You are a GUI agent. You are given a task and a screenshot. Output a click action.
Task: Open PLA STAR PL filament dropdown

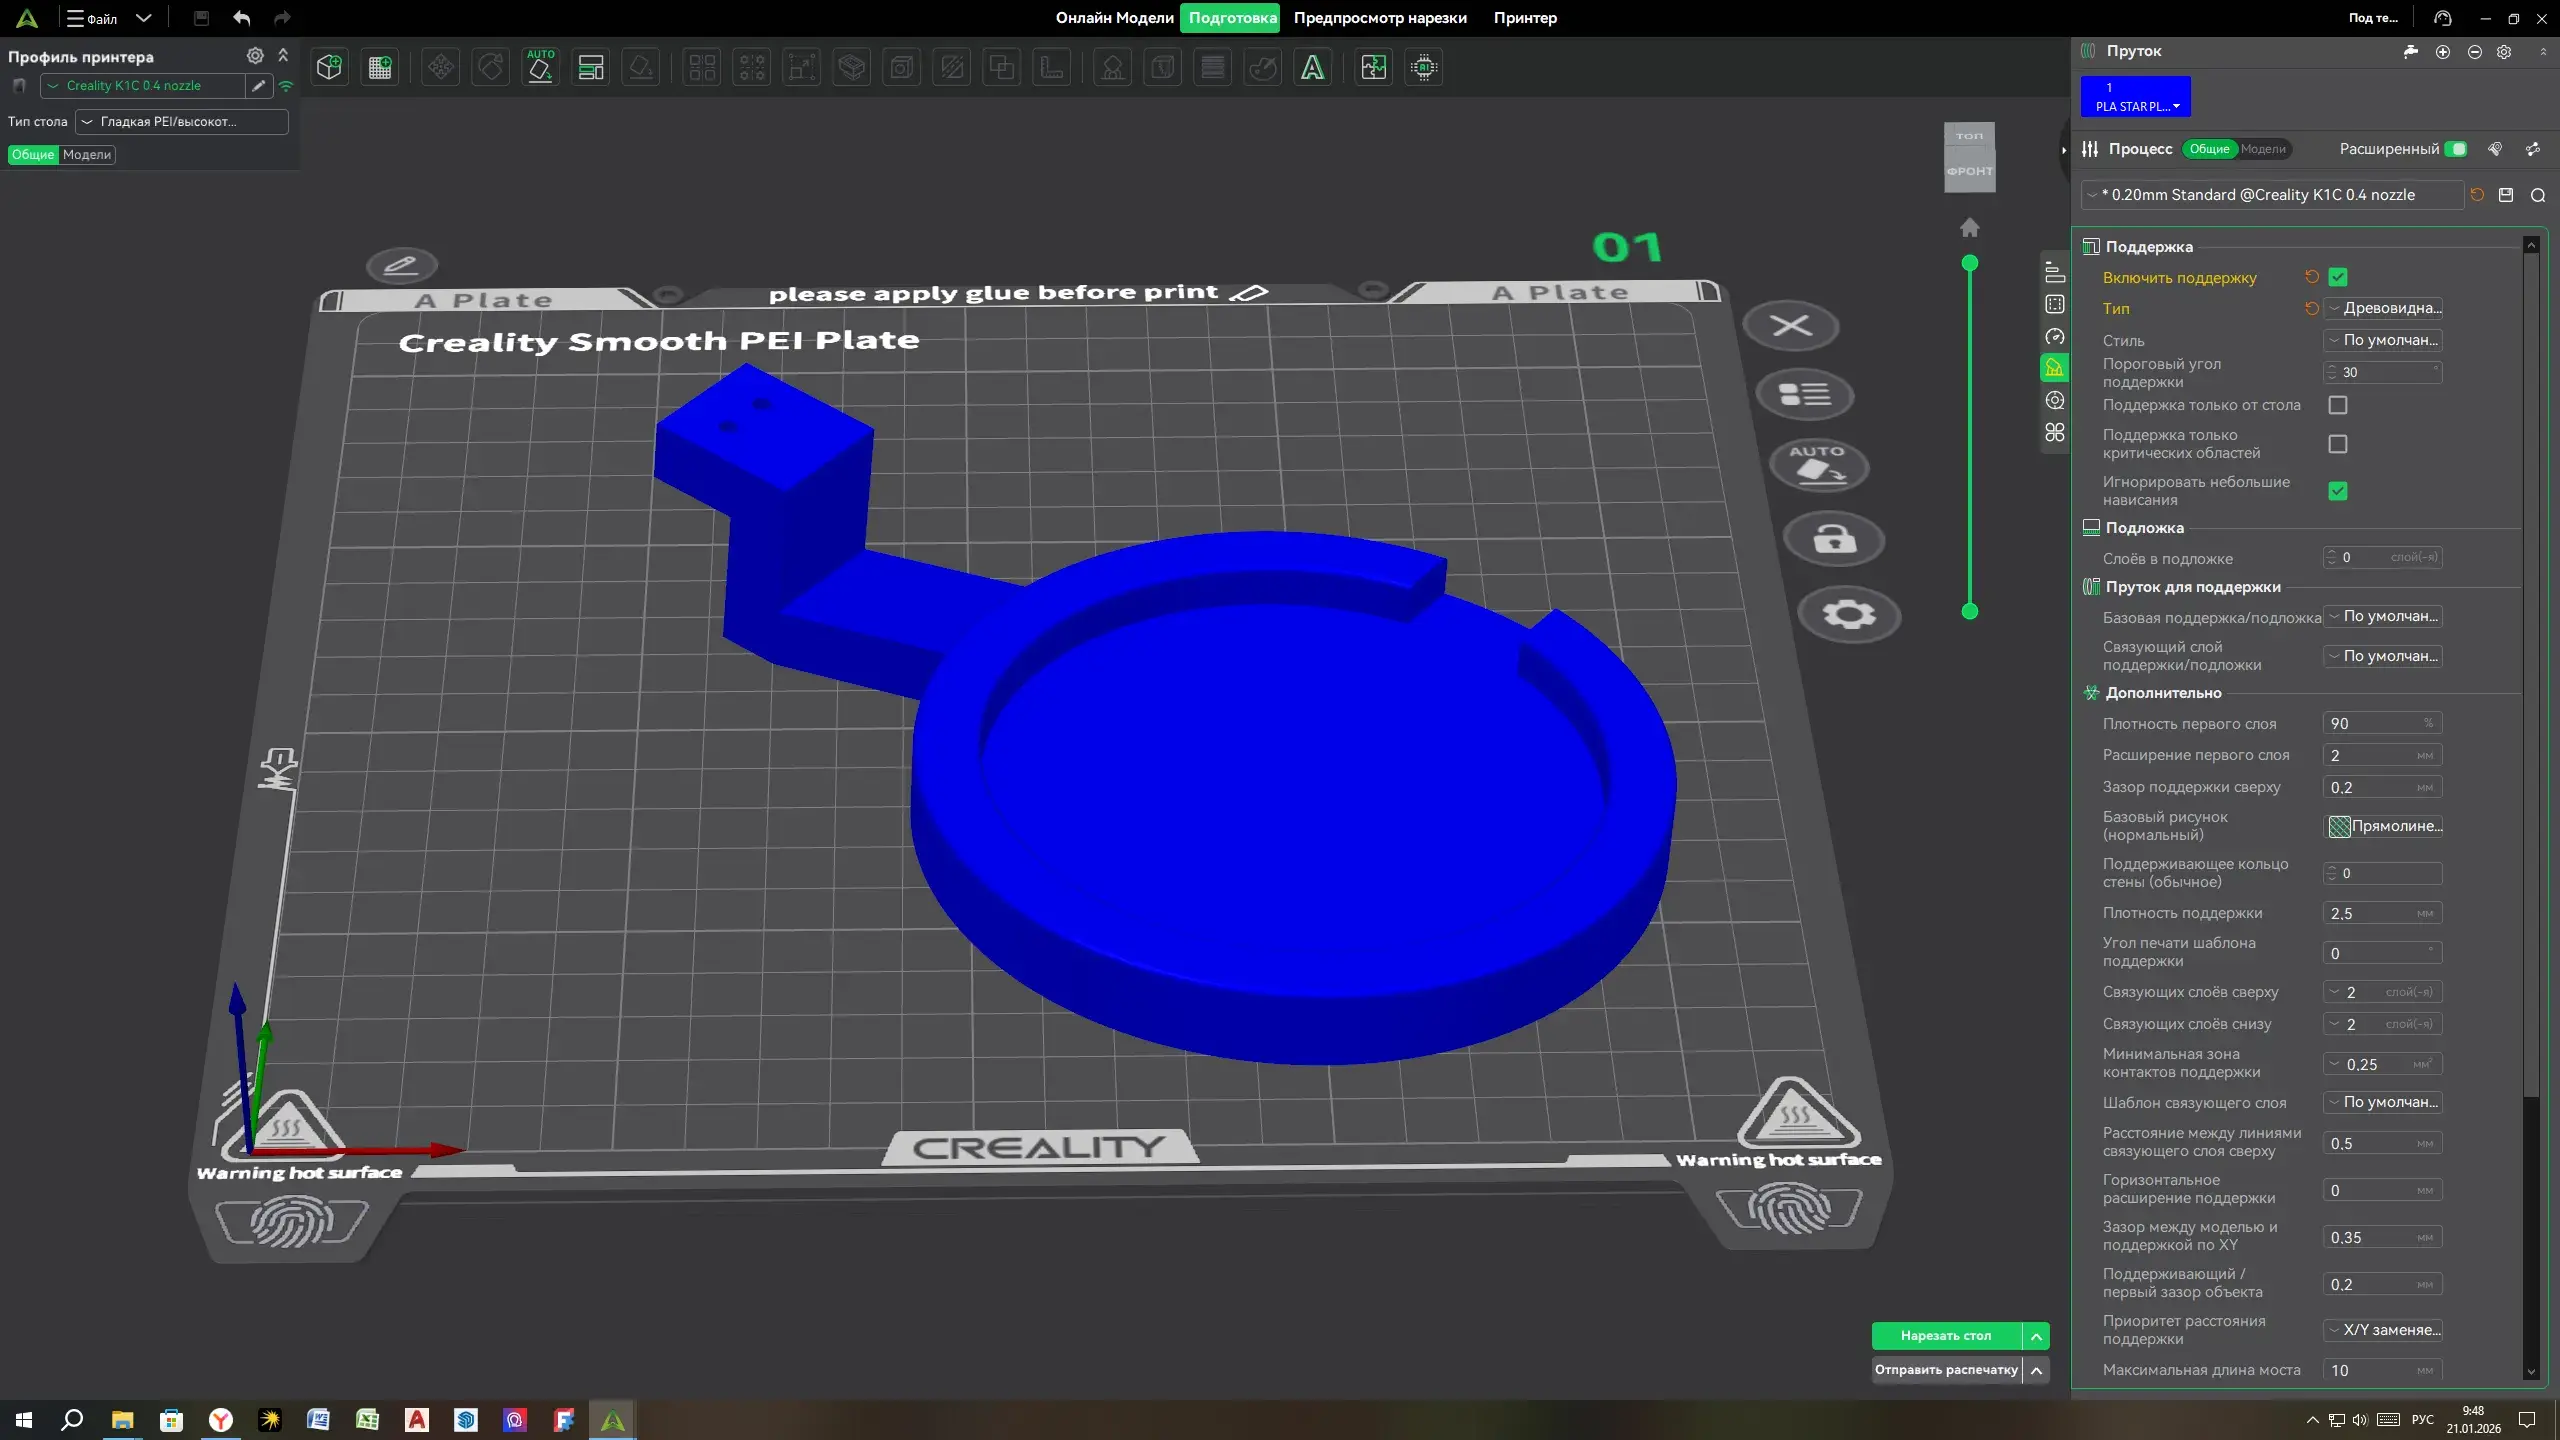click(x=2136, y=97)
